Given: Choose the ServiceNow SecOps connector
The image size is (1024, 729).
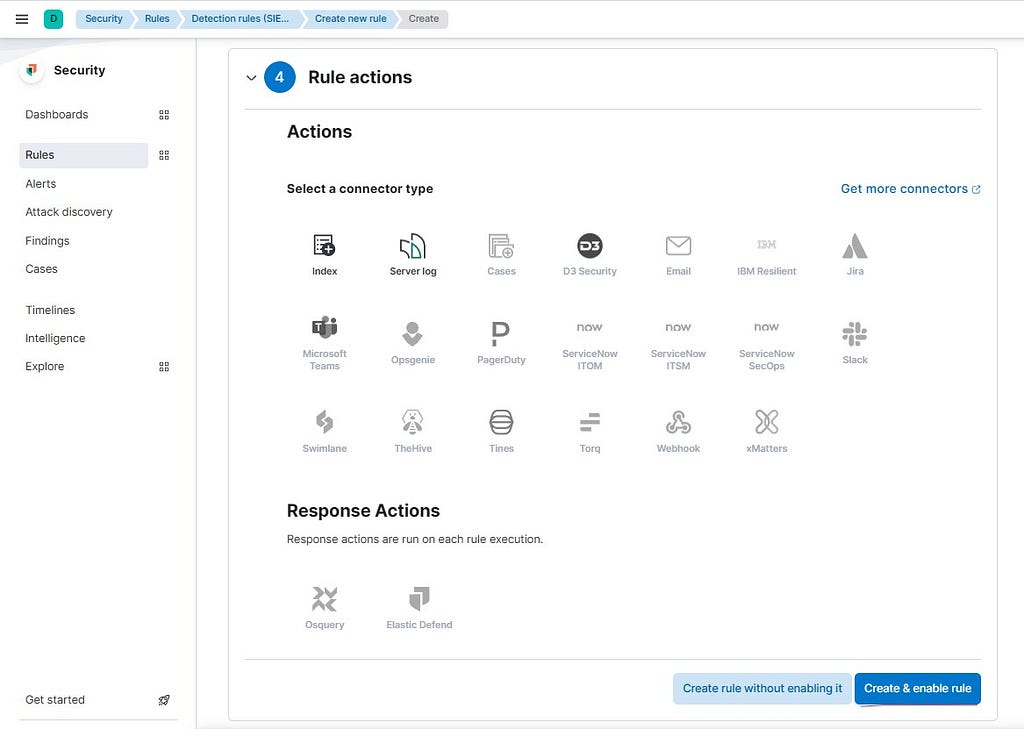Looking at the screenshot, I should (767, 344).
